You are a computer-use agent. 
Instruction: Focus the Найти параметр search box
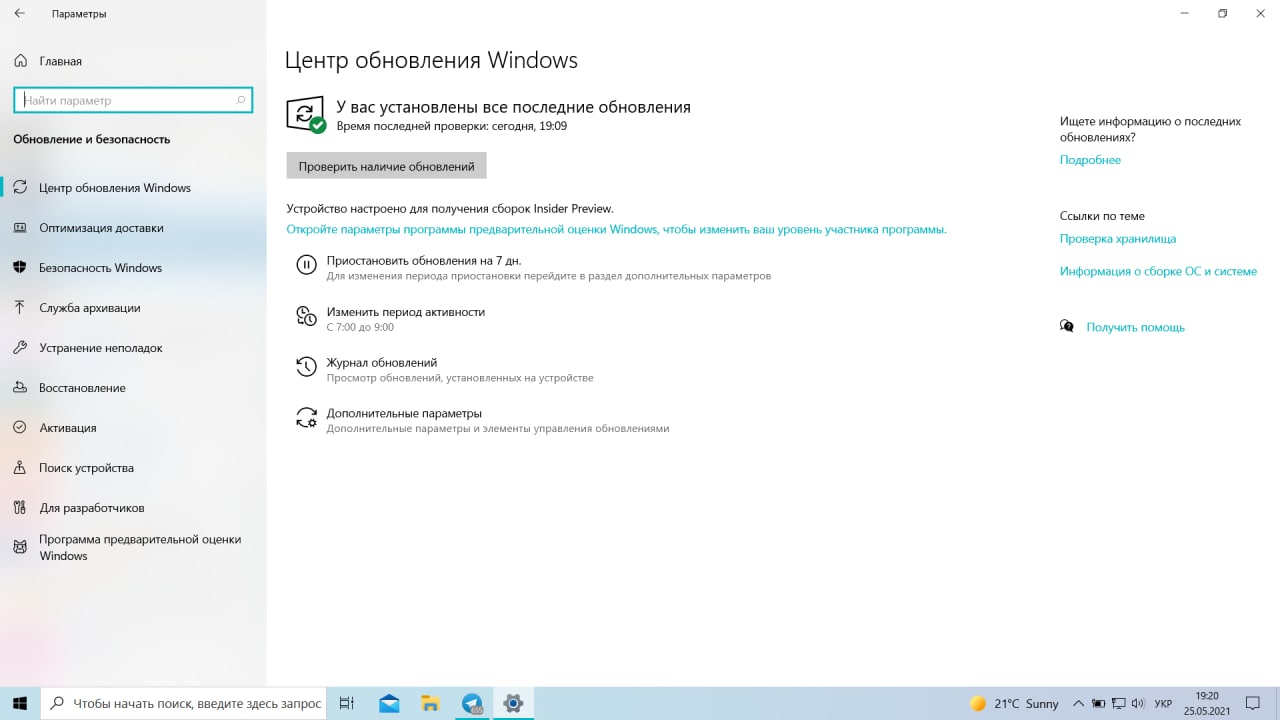(x=133, y=100)
